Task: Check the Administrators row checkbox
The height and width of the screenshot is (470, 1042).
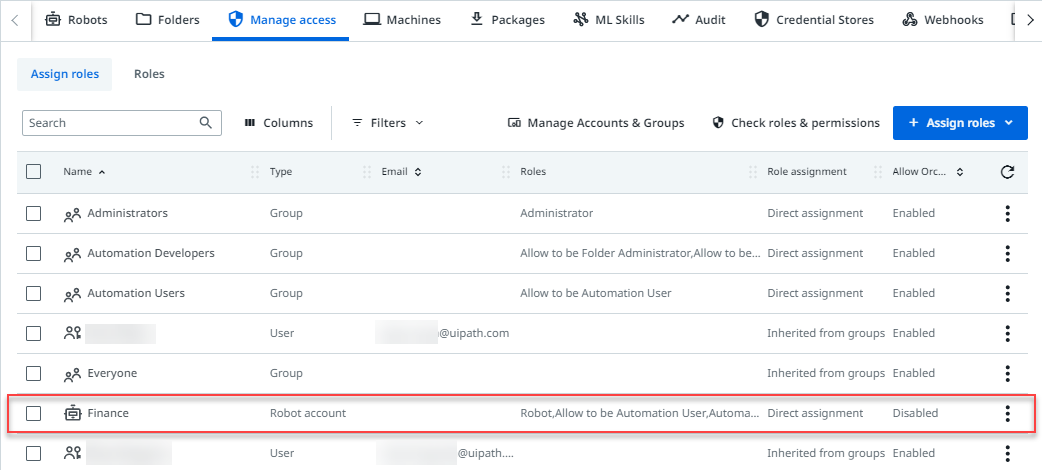Action: tap(33, 213)
